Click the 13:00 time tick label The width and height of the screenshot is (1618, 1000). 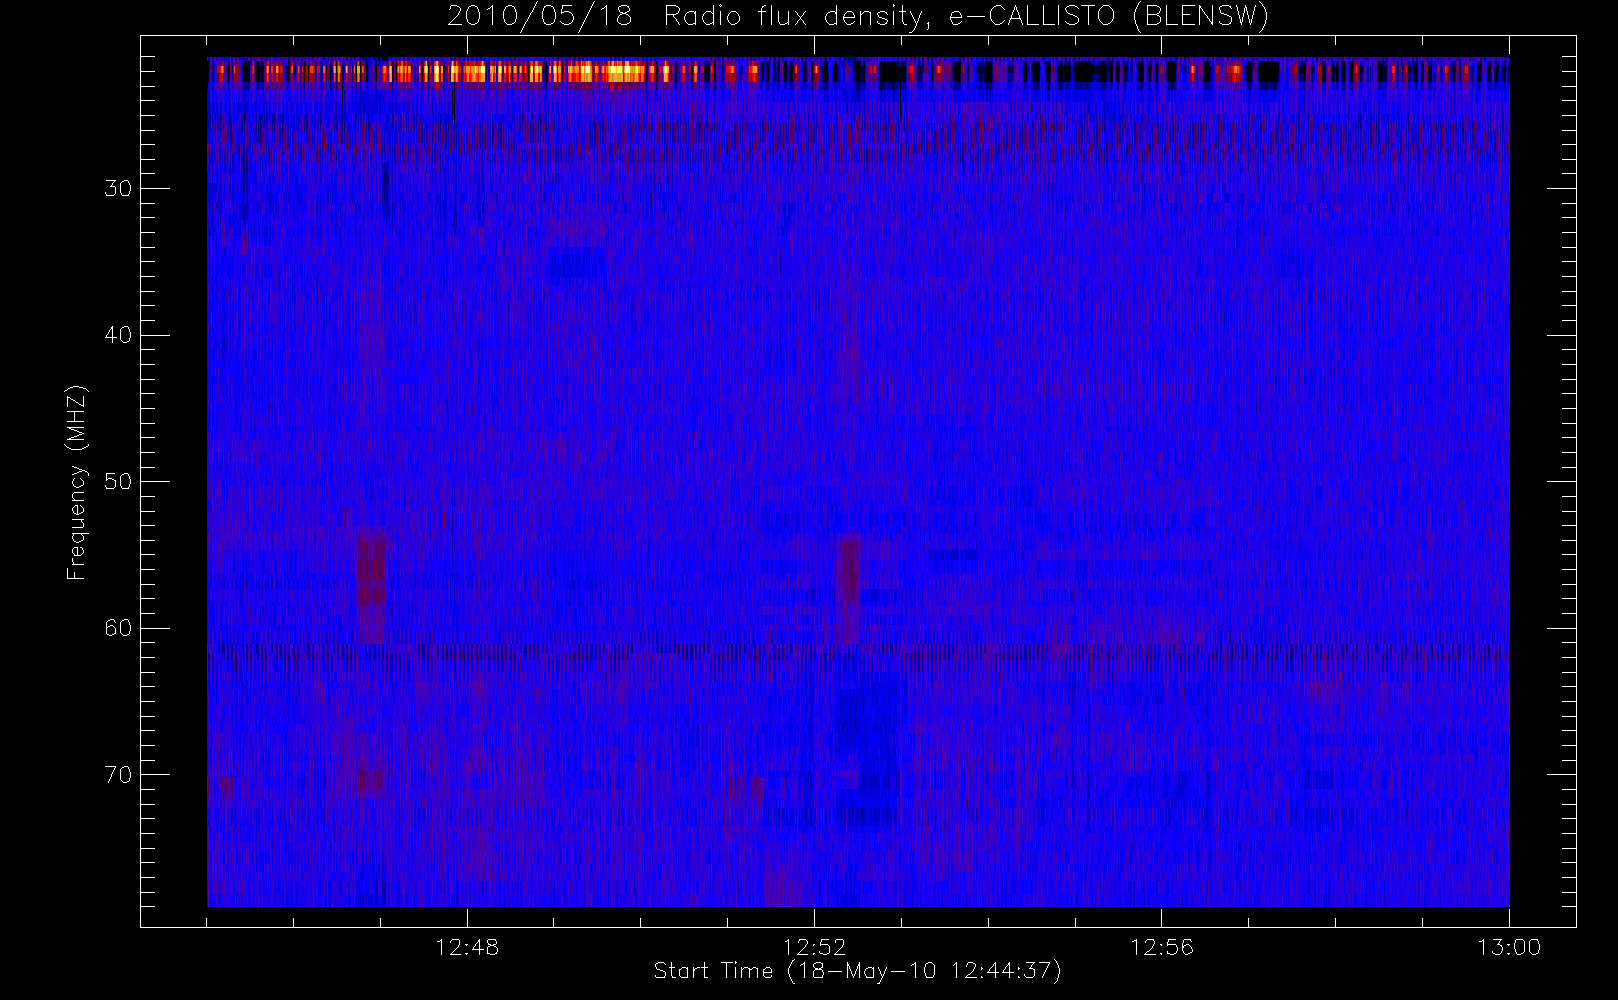tap(1508, 947)
